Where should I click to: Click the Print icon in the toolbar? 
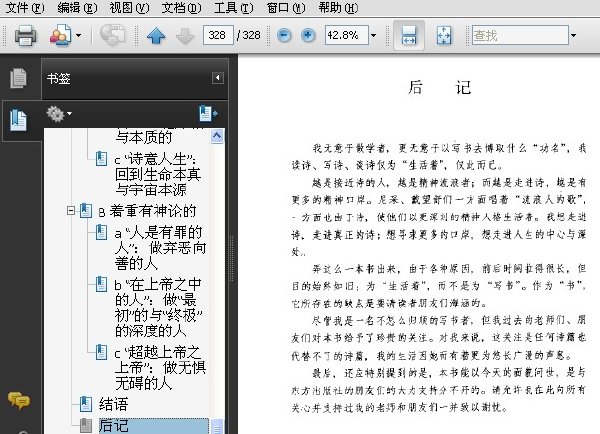(x=25, y=36)
